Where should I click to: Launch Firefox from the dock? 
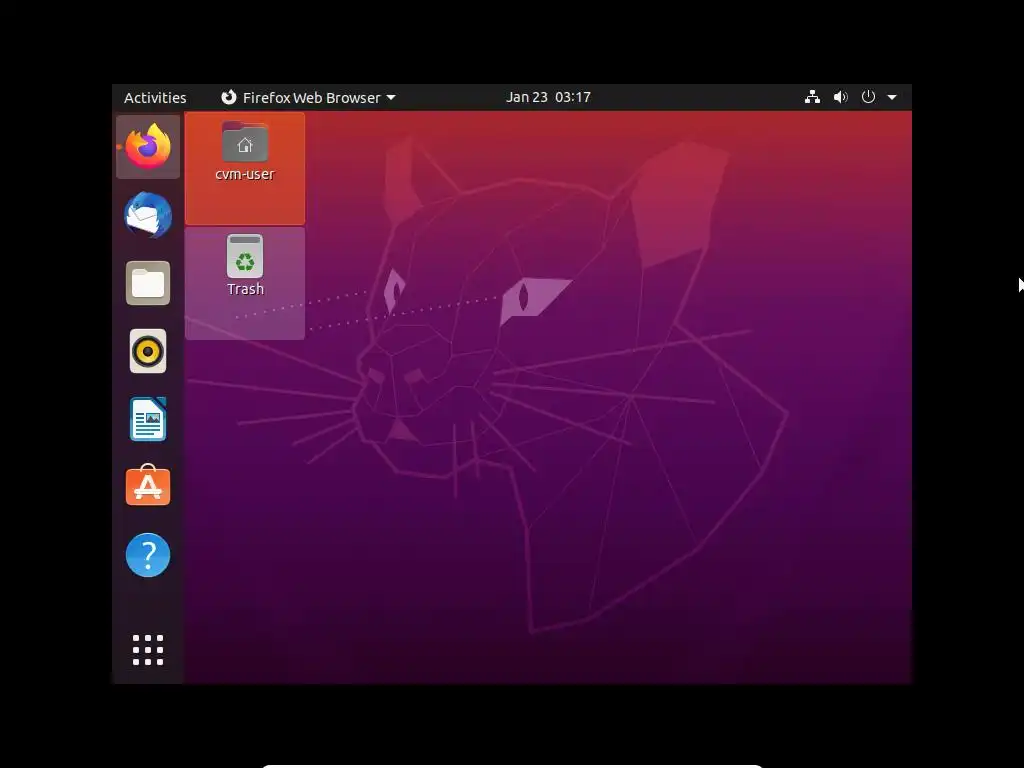pyautogui.click(x=148, y=147)
